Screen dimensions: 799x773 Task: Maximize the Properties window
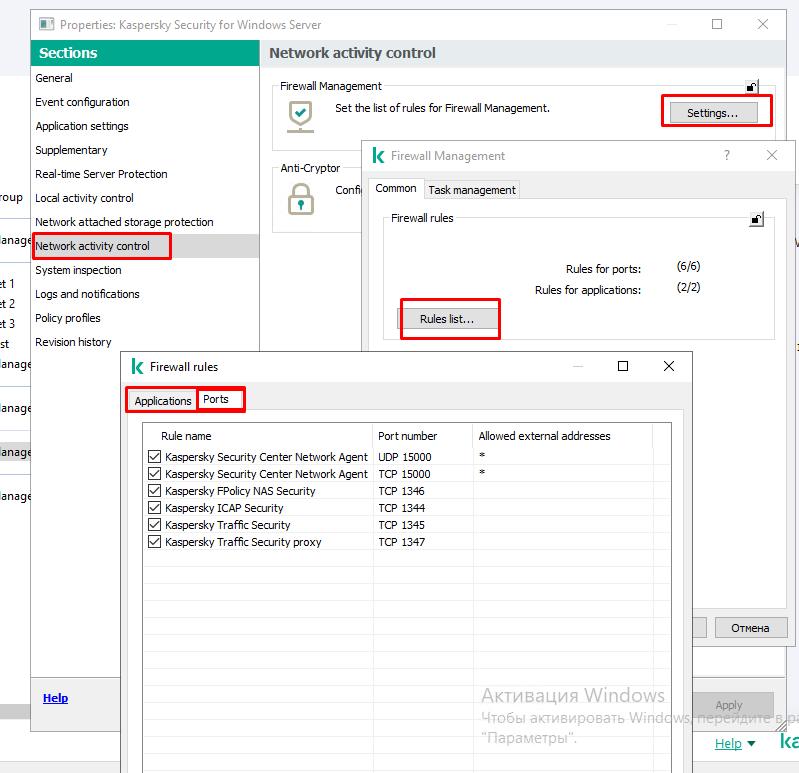[x=716, y=24]
